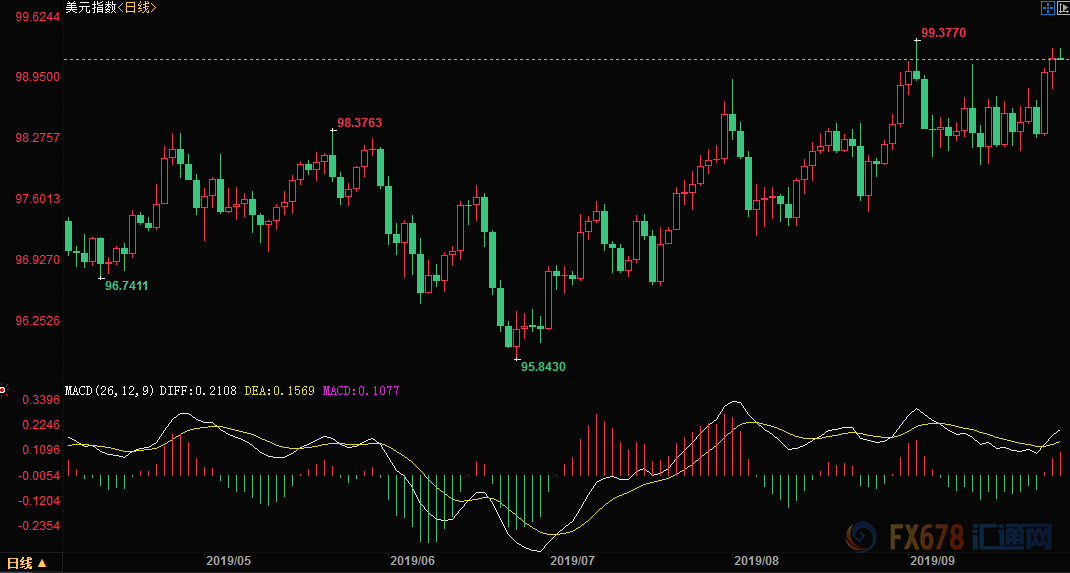Click the 2019/09 date on time axis
Viewport: 1070px width, 573px height.
(931, 562)
